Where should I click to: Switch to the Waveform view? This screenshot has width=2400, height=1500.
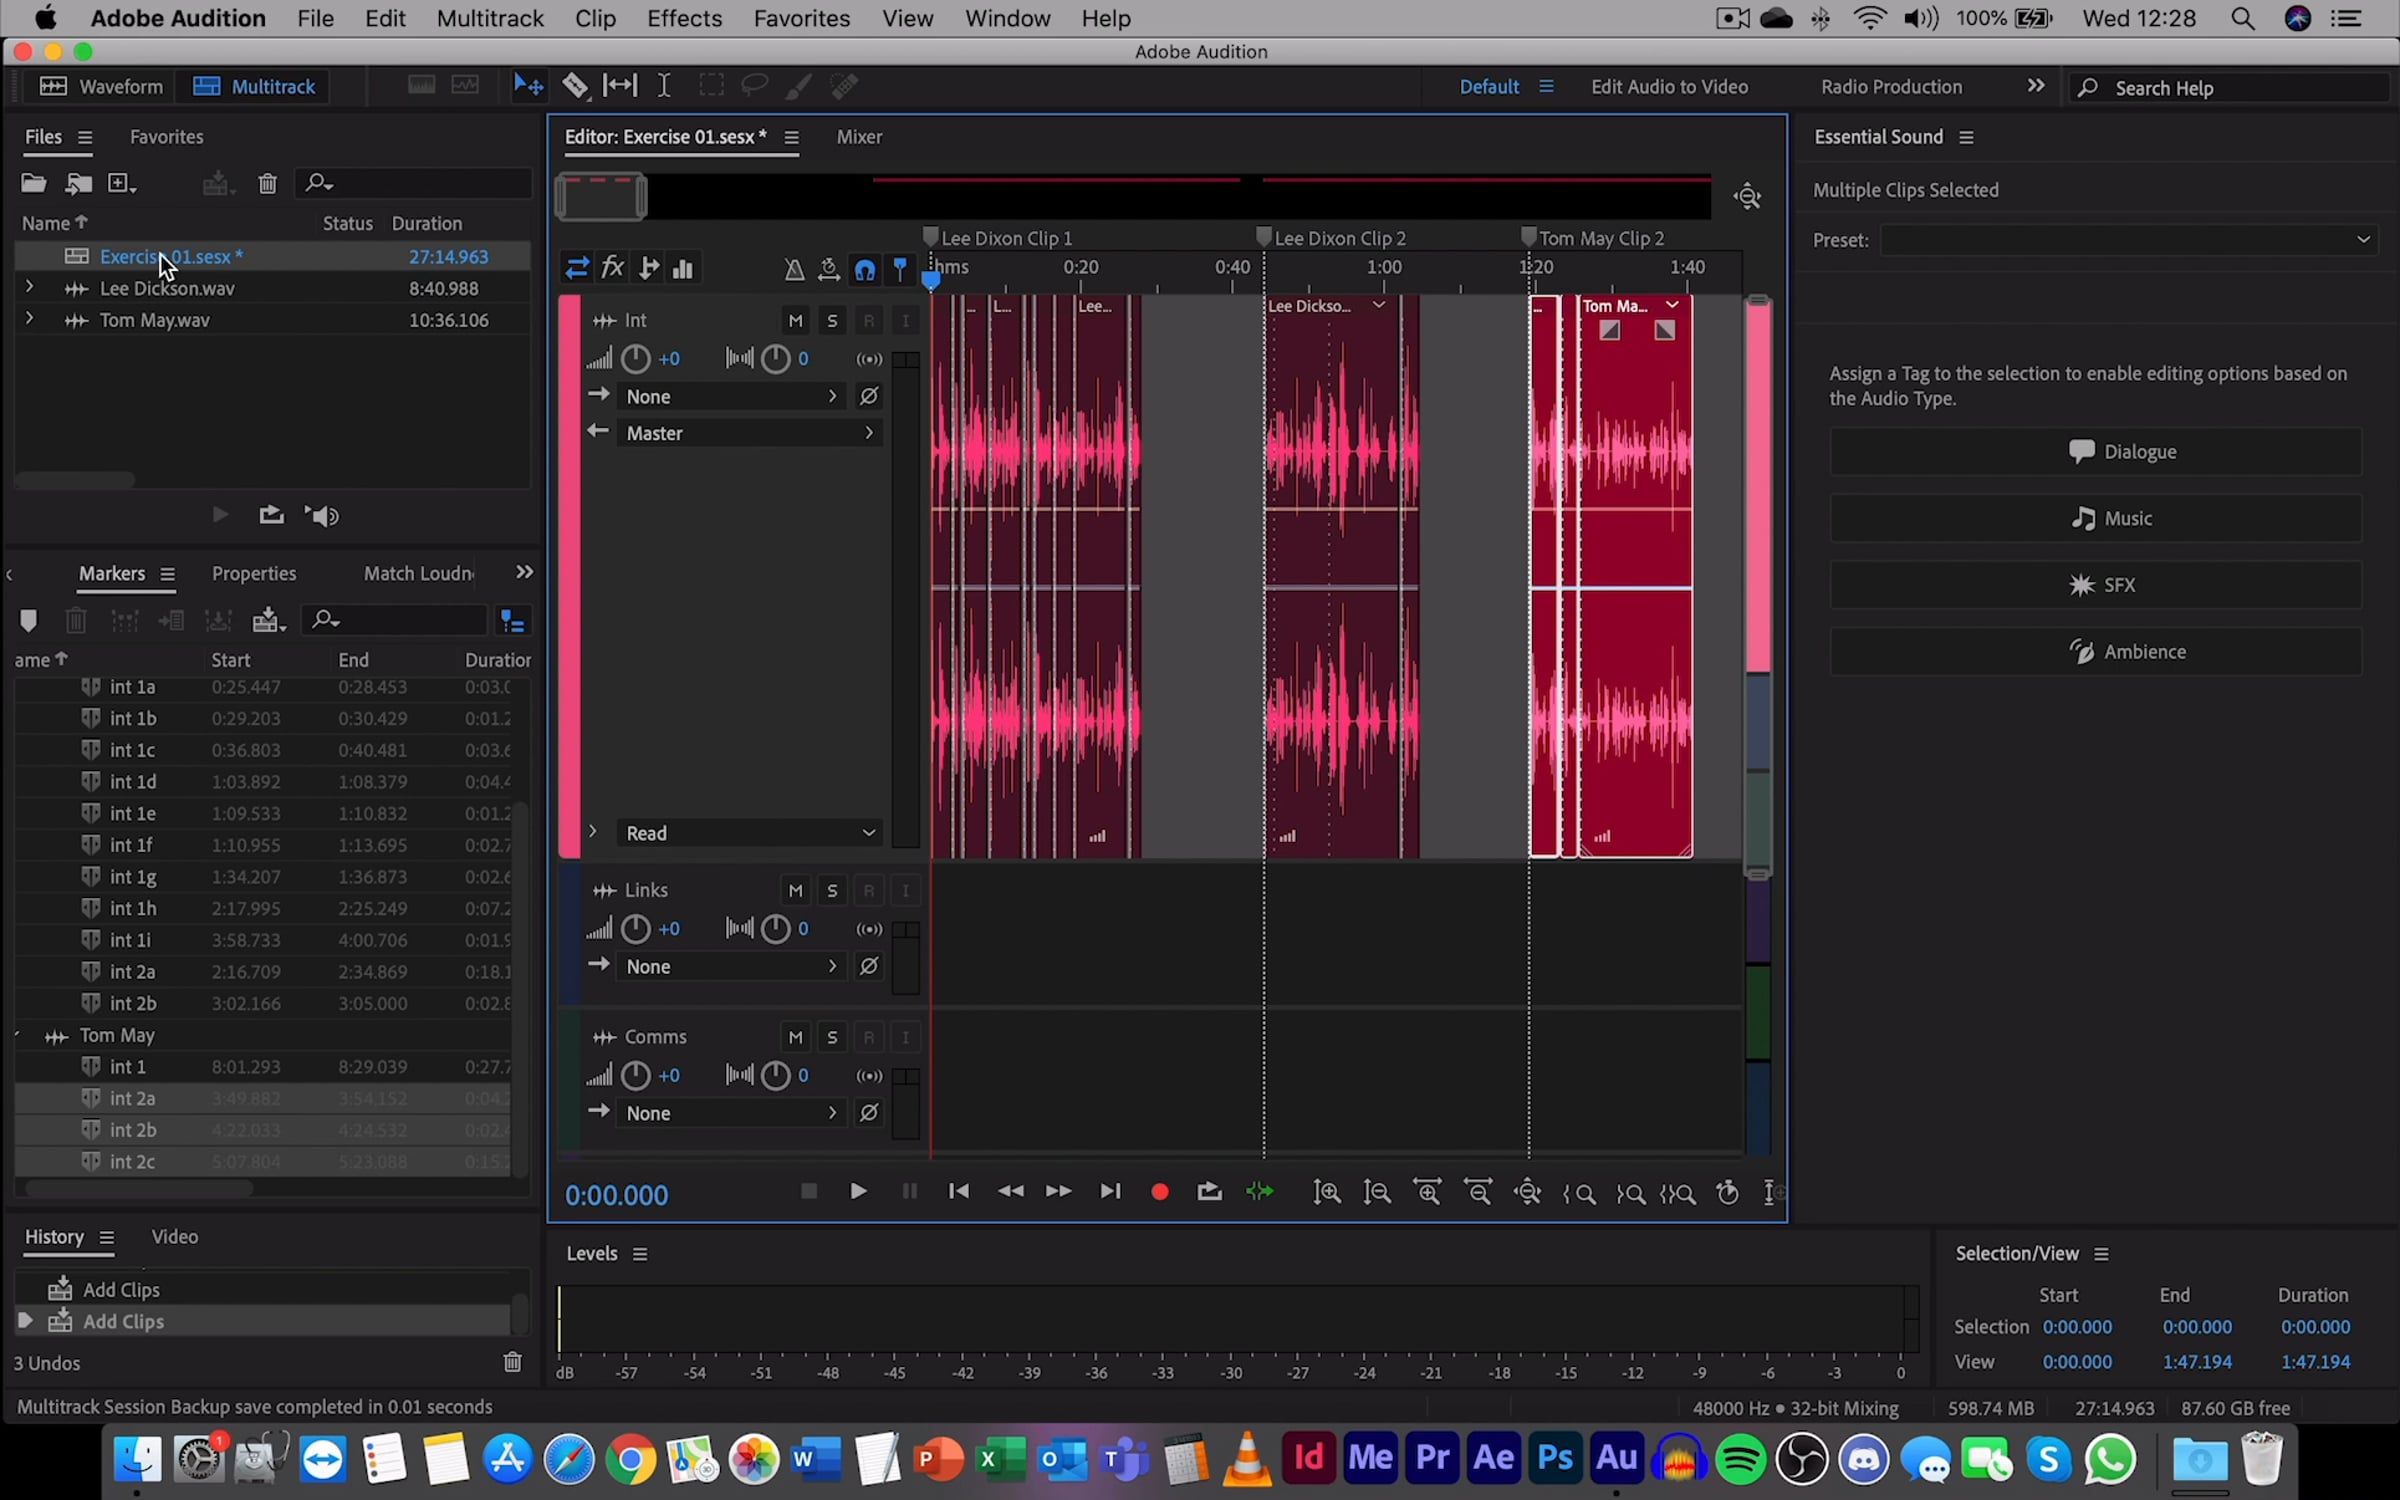coord(100,87)
